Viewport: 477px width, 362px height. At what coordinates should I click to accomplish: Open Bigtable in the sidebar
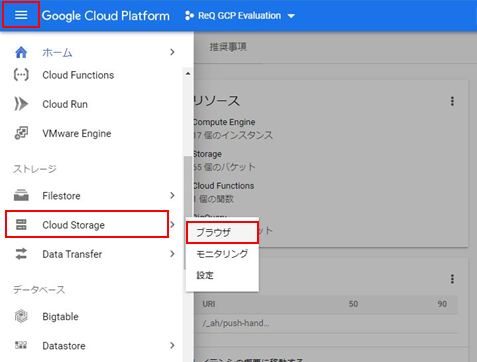(x=60, y=317)
